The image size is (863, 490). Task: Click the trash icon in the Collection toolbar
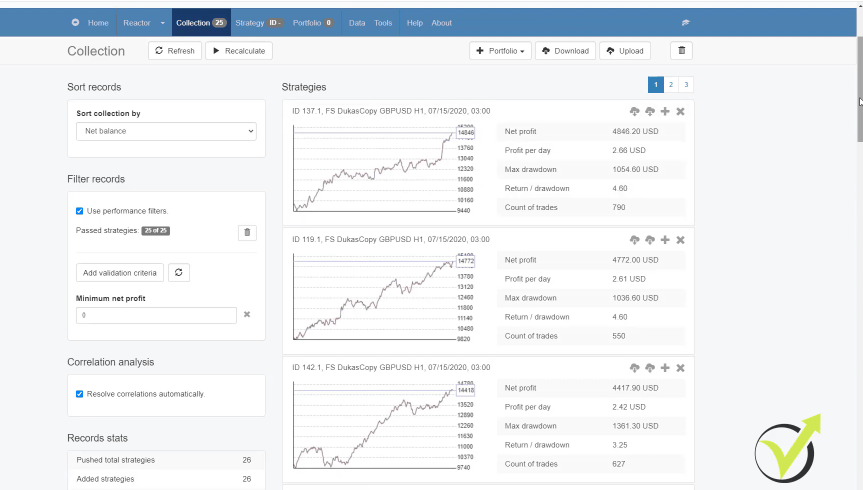coord(681,51)
